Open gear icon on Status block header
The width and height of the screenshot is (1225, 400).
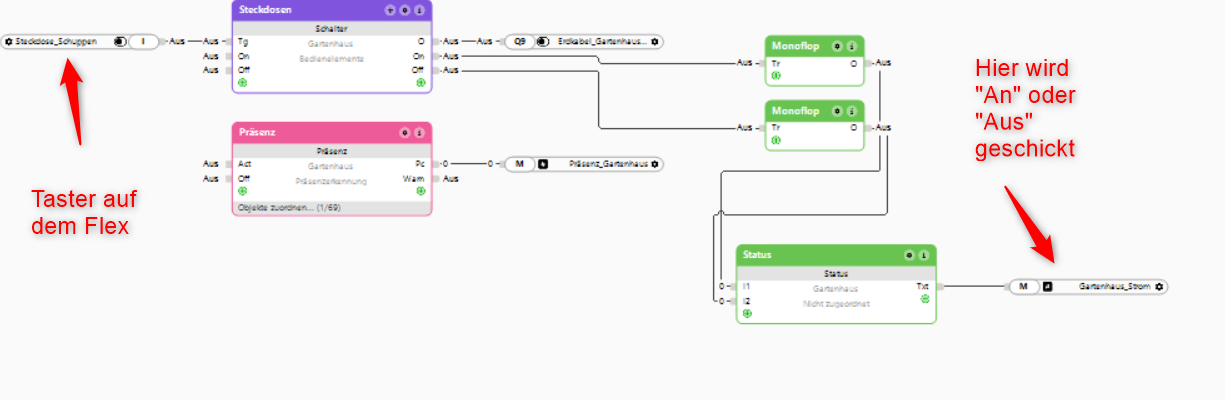909,255
